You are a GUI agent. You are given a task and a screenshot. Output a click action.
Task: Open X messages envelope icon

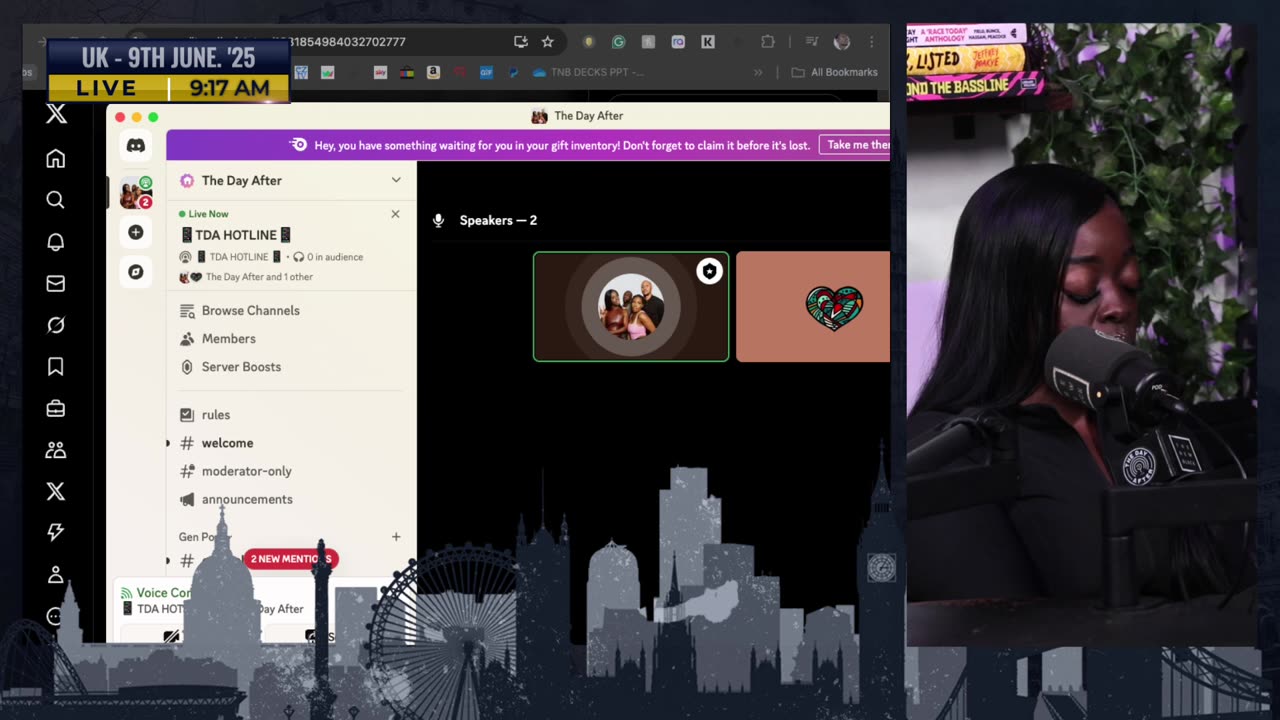click(x=56, y=284)
